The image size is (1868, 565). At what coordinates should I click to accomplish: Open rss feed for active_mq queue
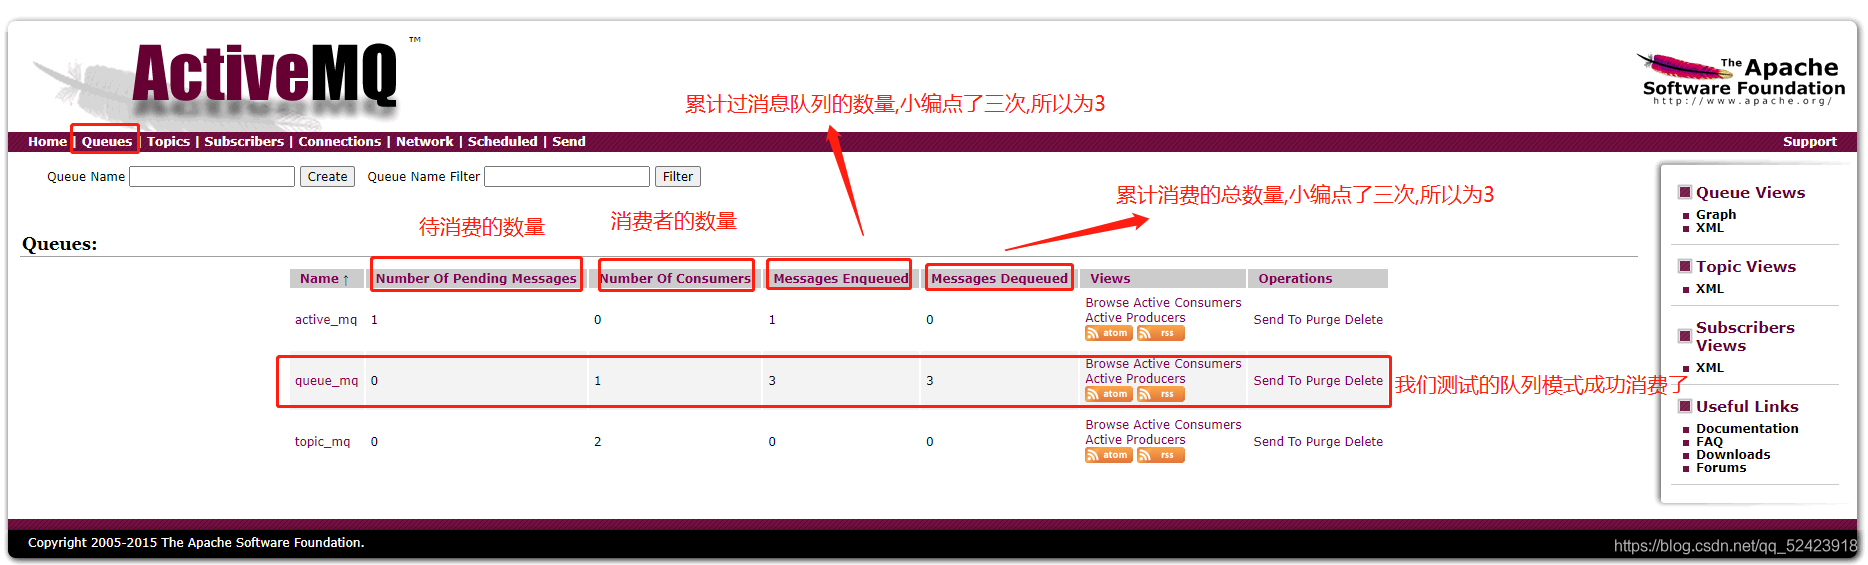tap(1160, 333)
